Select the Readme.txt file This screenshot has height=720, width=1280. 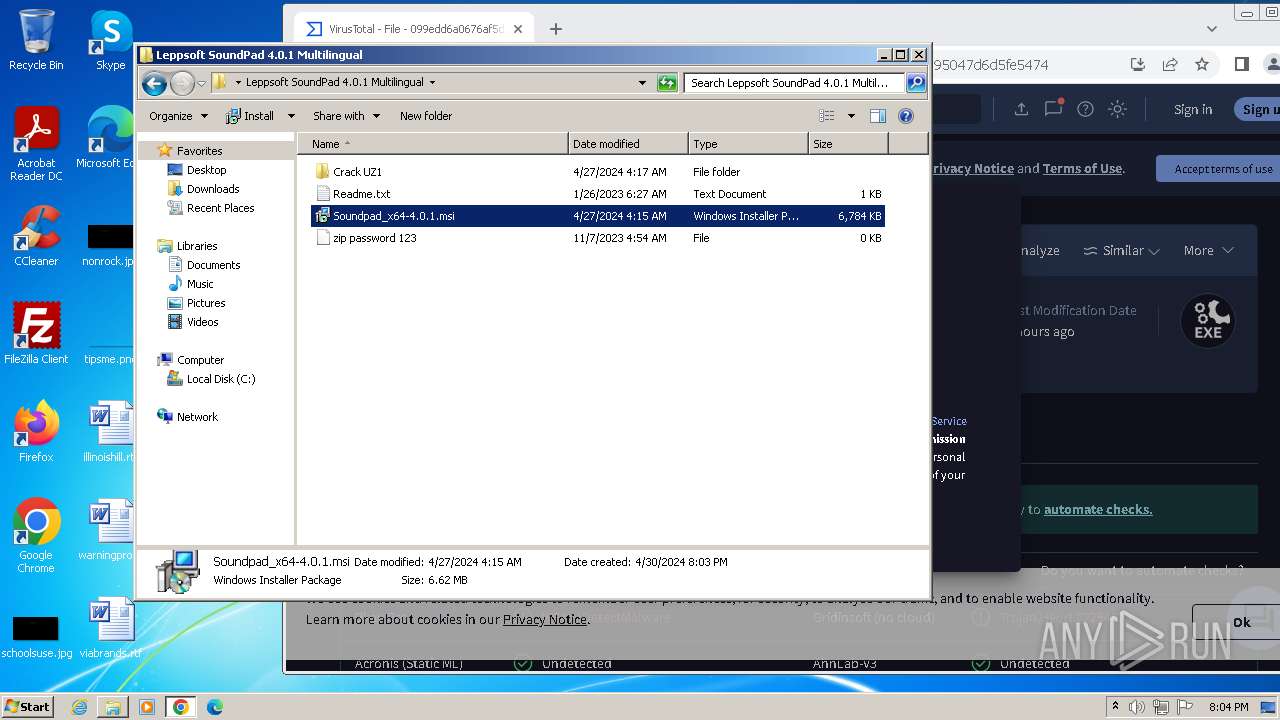point(597,194)
